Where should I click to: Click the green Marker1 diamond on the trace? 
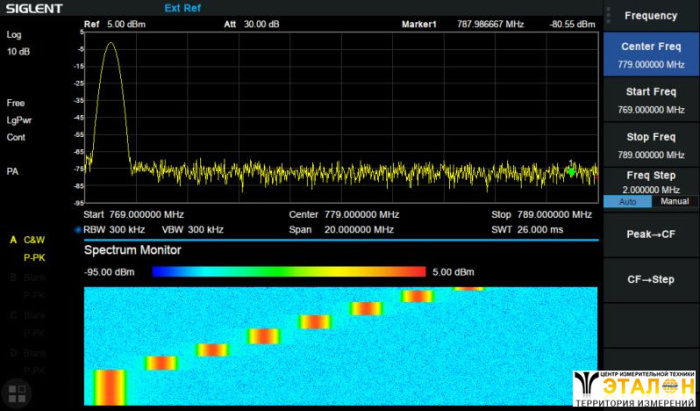click(571, 171)
